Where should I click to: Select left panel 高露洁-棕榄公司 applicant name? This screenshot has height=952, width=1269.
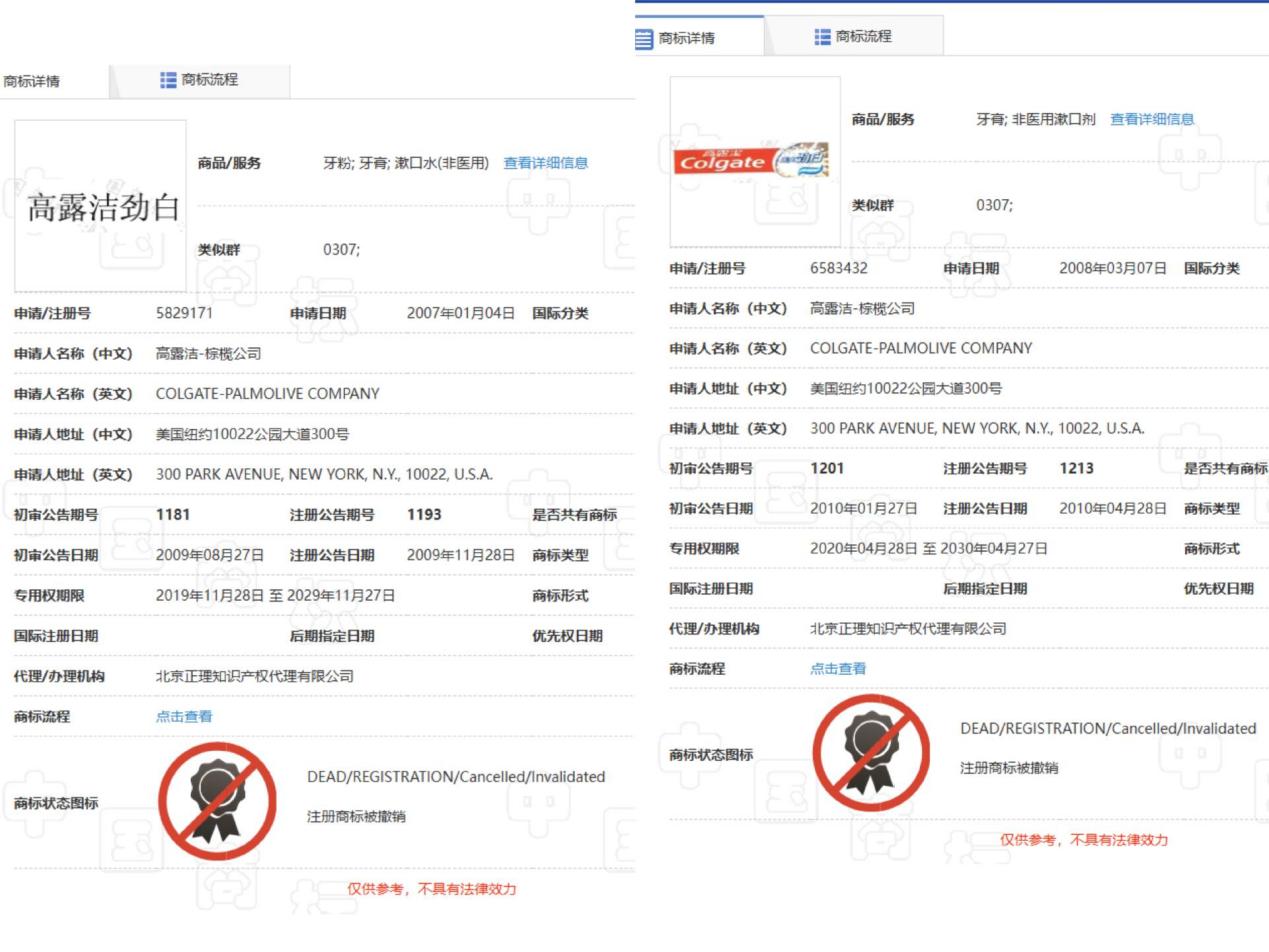pos(208,354)
